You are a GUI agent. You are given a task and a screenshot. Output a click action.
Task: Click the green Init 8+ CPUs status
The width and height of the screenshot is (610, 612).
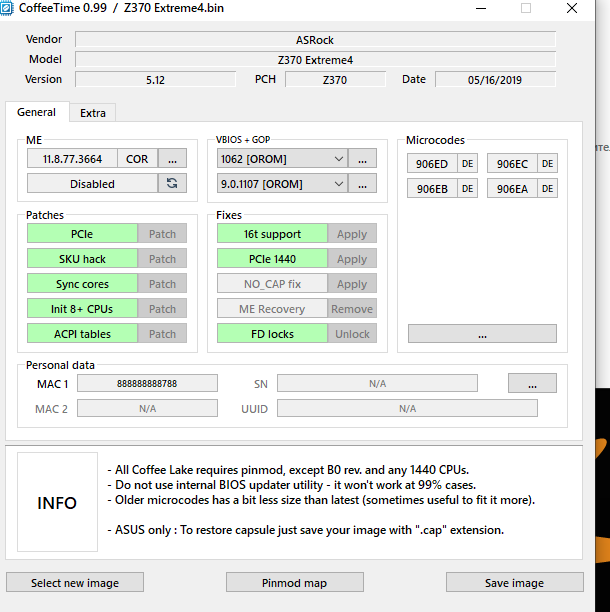pyautogui.click(x=82, y=309)
